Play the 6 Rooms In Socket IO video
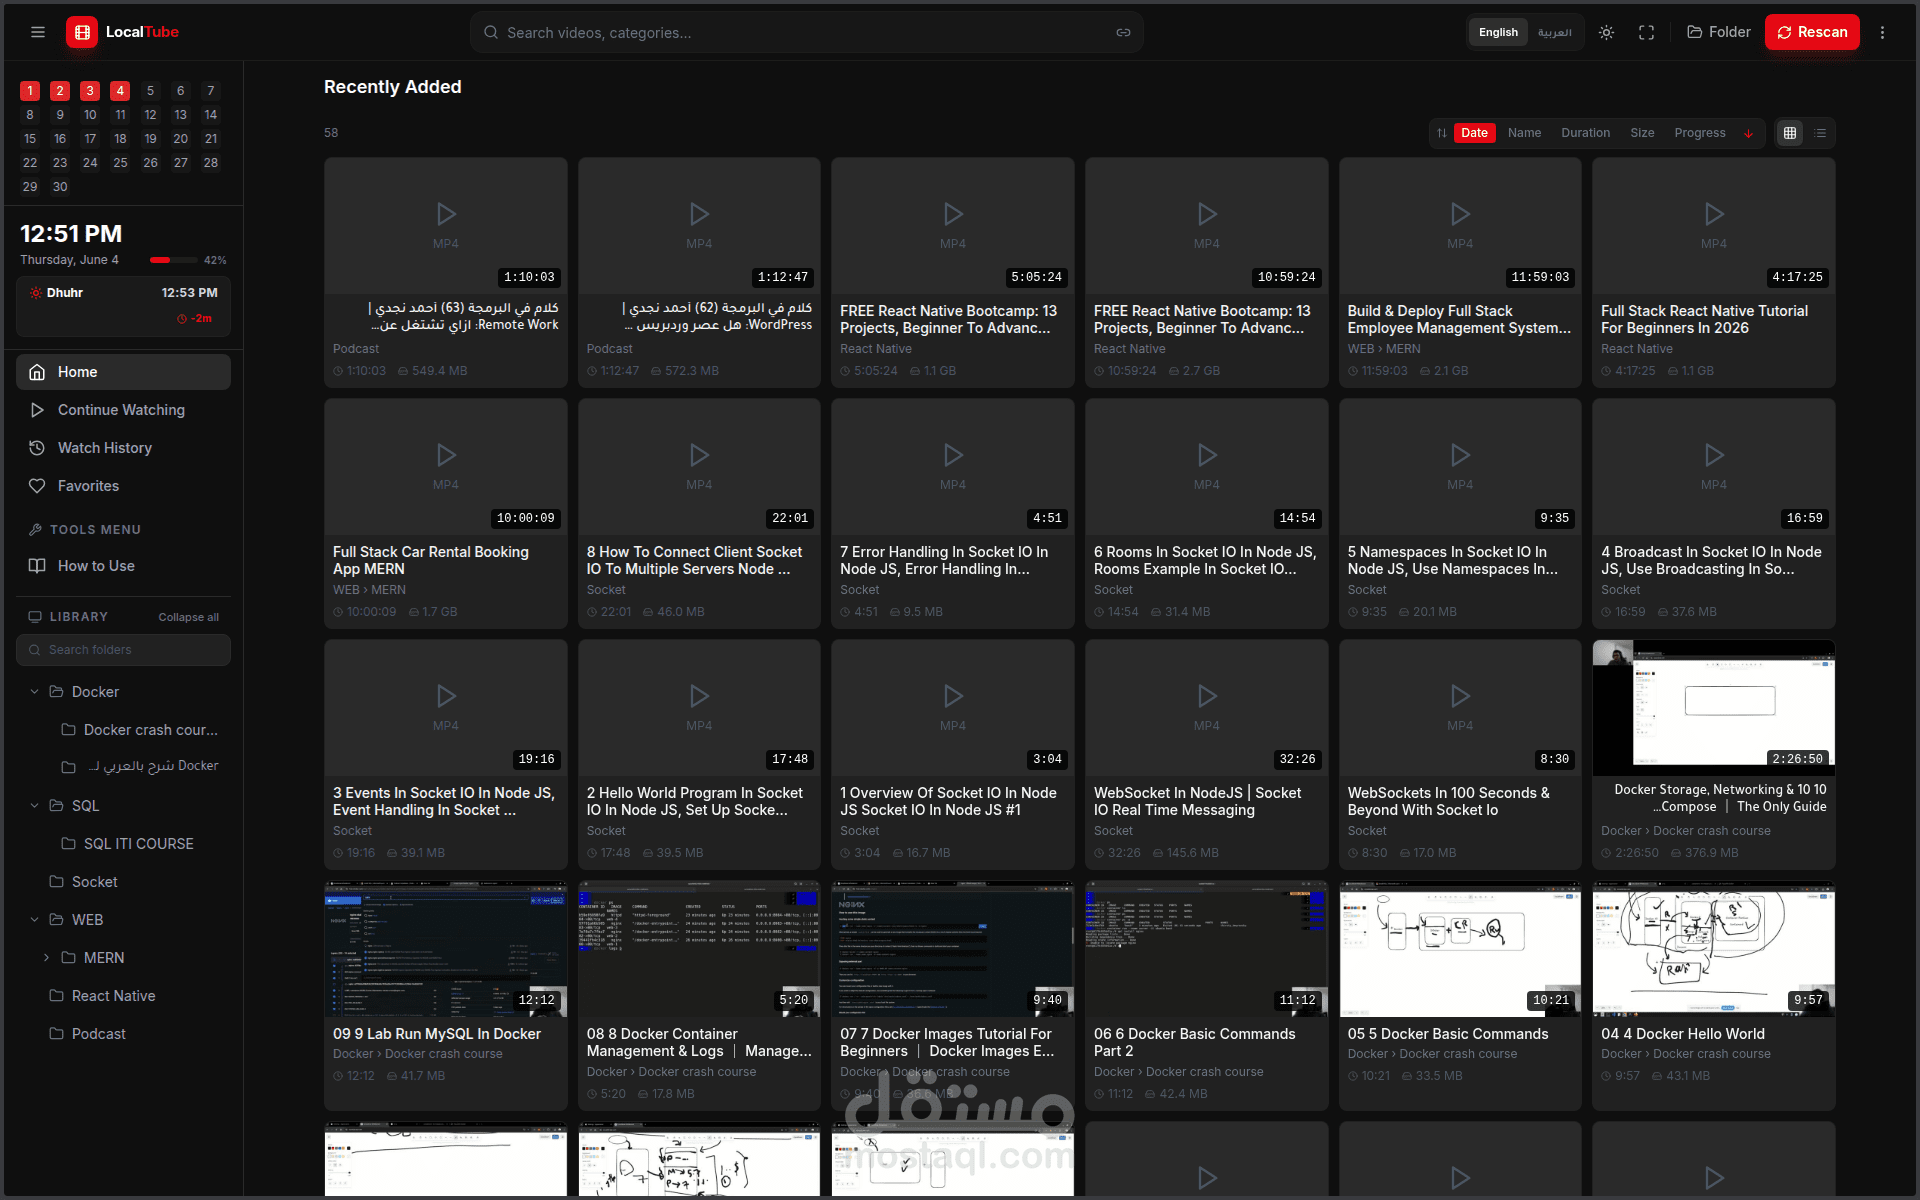Screen dimensions: 1920x1200 (x=1207, y=468)
